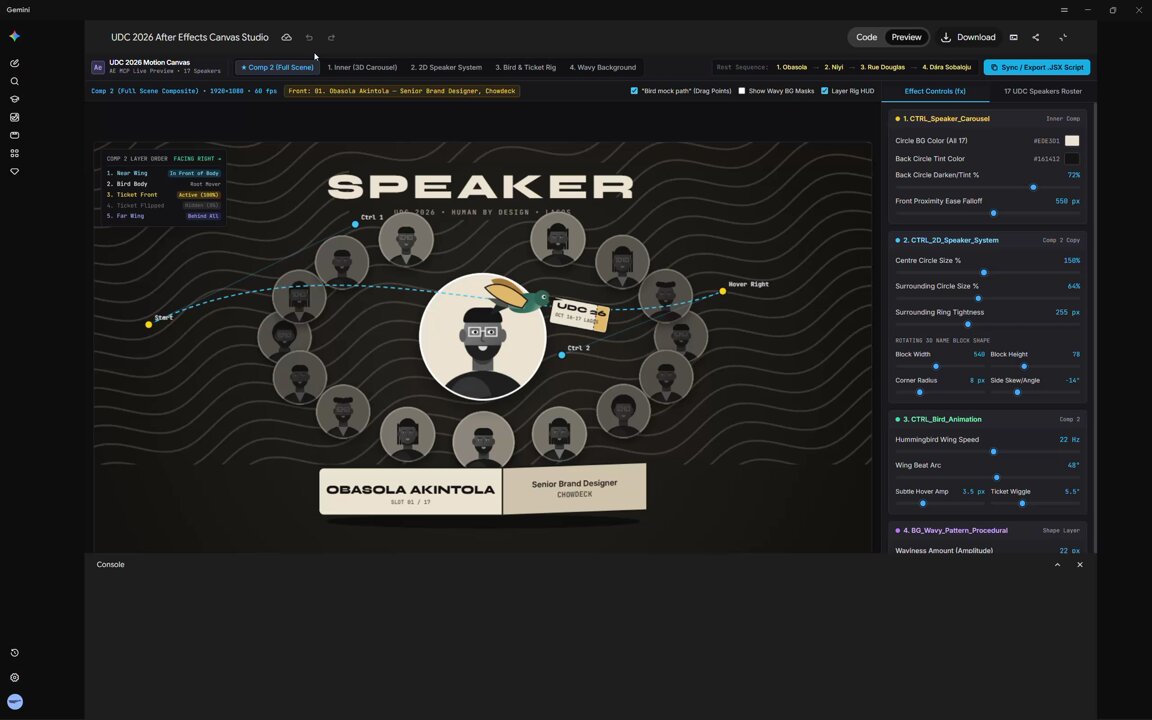
Task: Click the 1. CTRL_Speaker_Carousel section header
Action: pos(987,118)
